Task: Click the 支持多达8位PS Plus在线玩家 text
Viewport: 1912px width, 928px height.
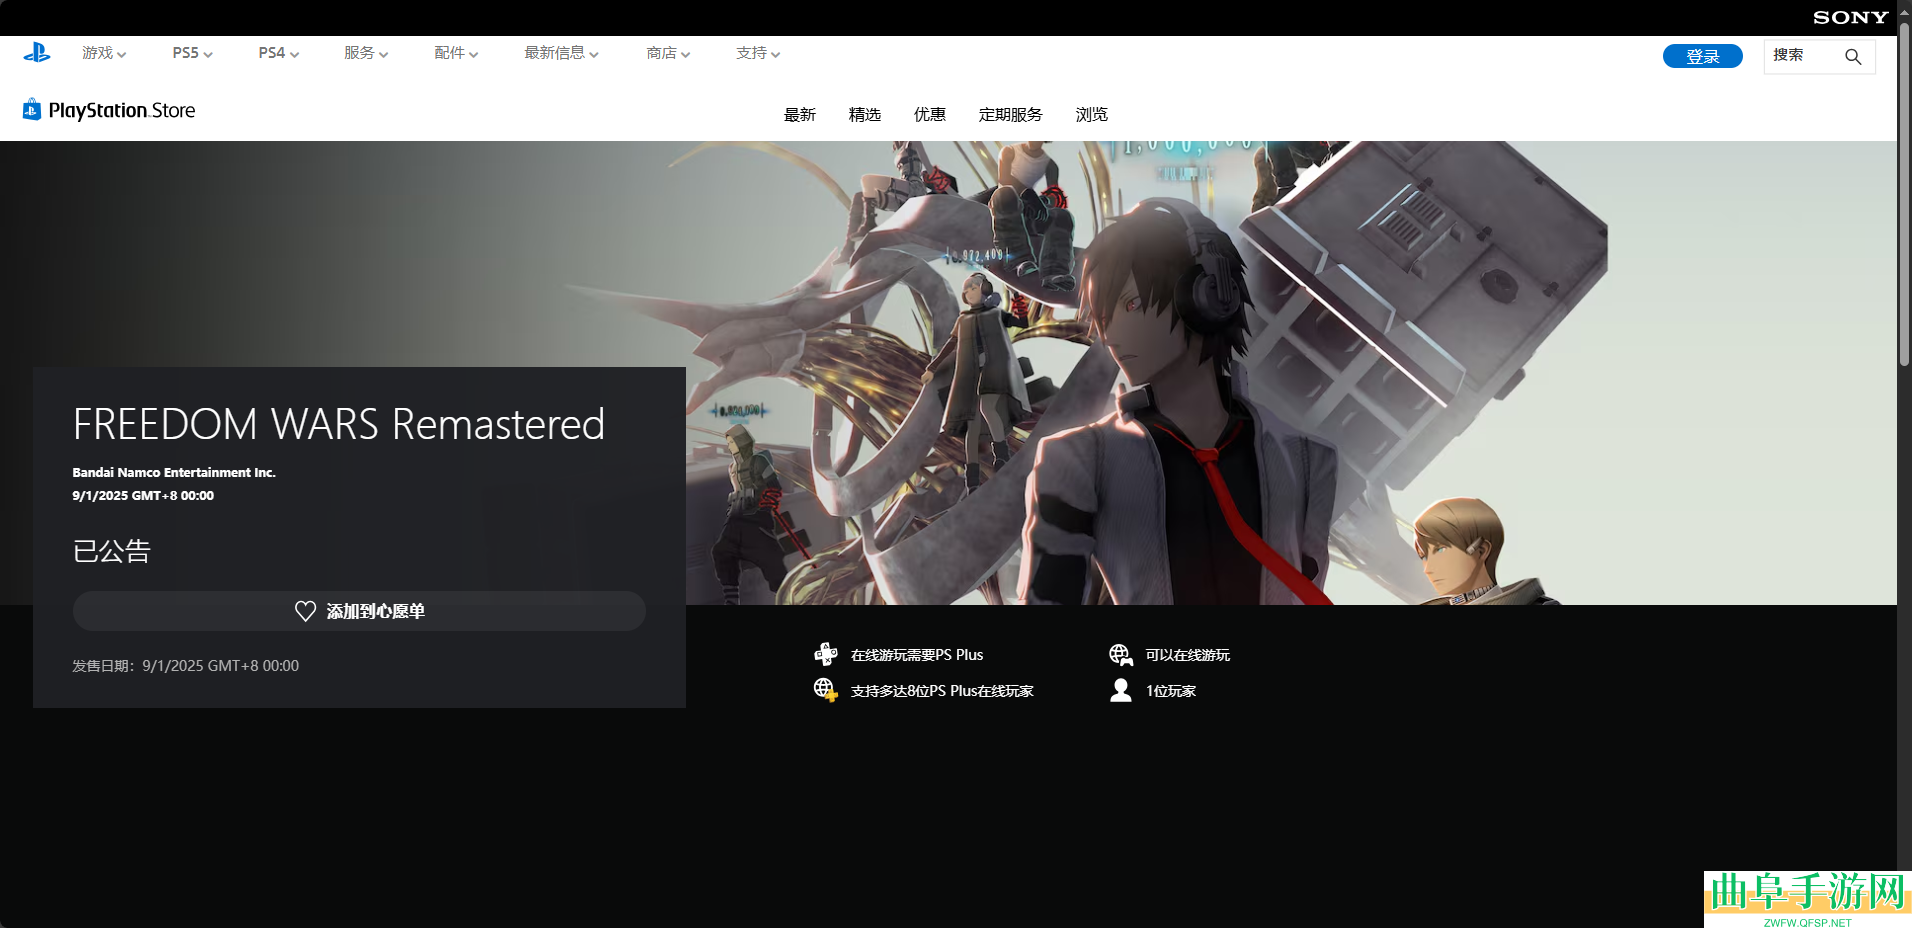Action: pos(942,691)
